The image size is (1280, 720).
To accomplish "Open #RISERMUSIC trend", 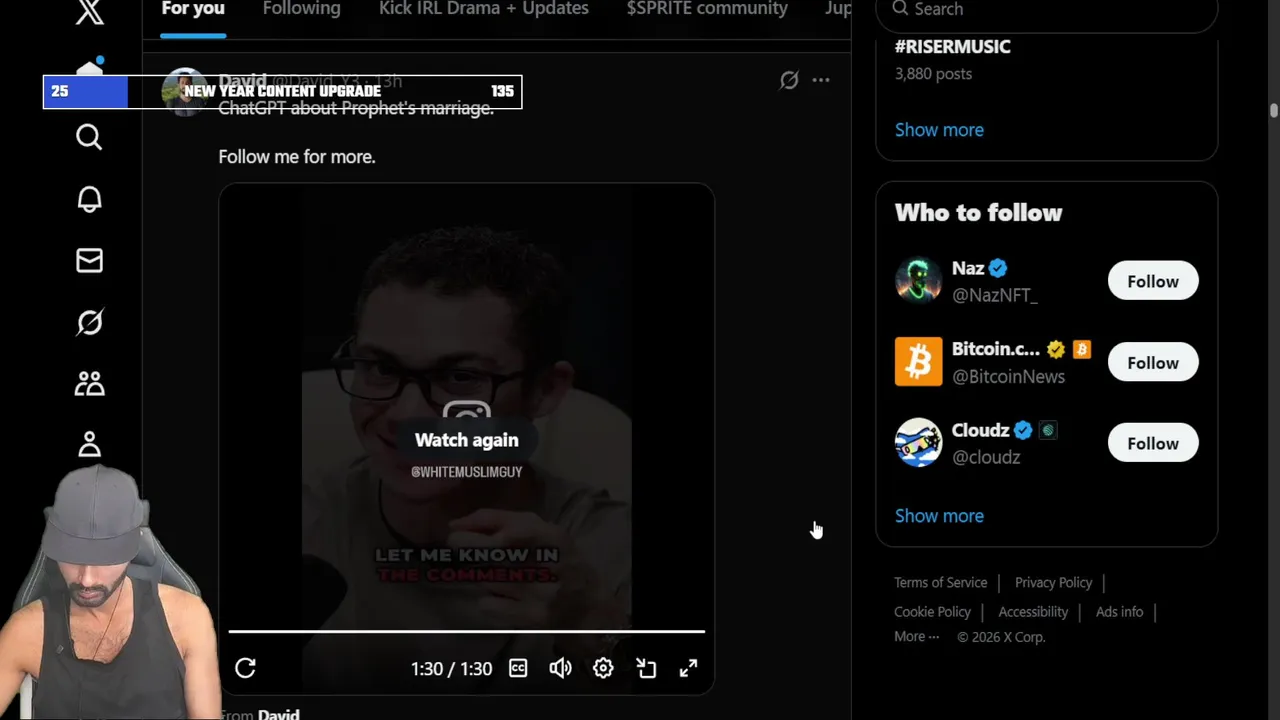I will [x=953, y=47].
